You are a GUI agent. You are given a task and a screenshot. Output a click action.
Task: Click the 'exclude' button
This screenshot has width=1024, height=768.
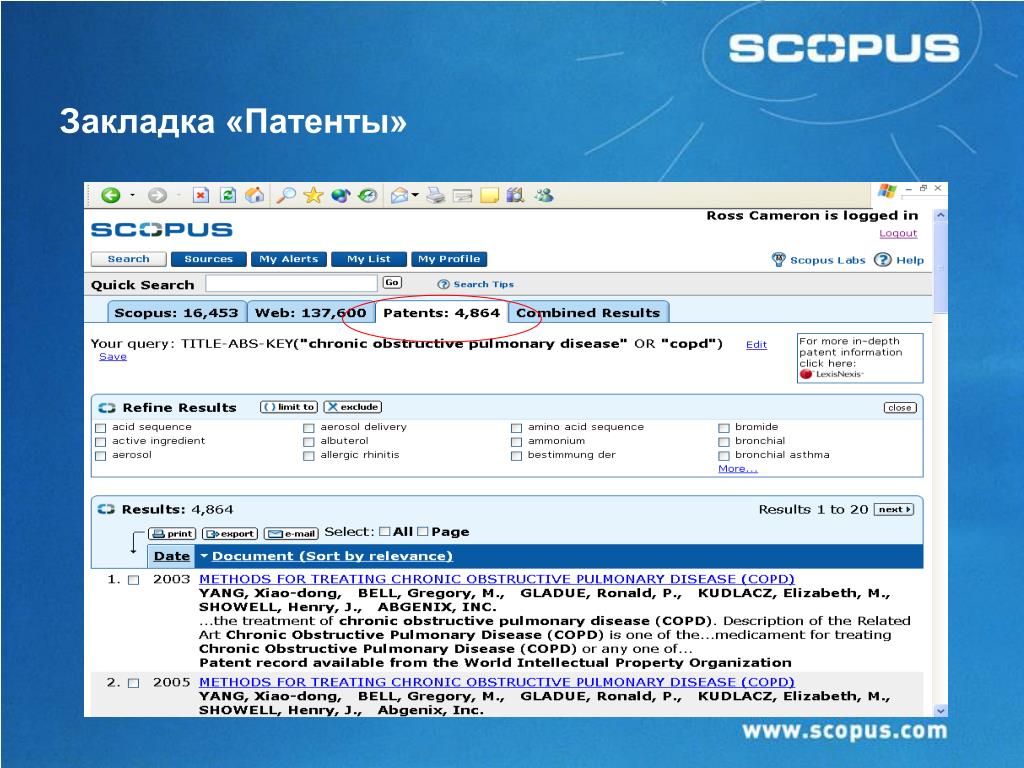pyautogui.click(x=353, y=407)
